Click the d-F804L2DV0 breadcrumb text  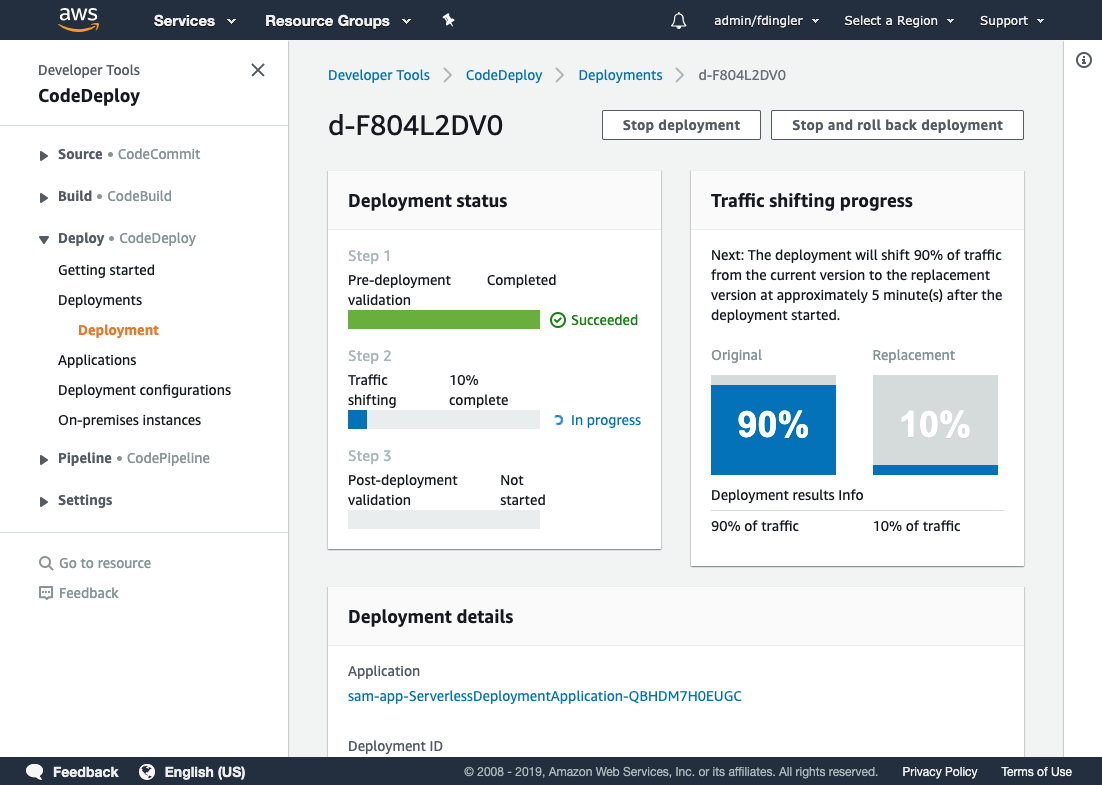tap(741, 75)
